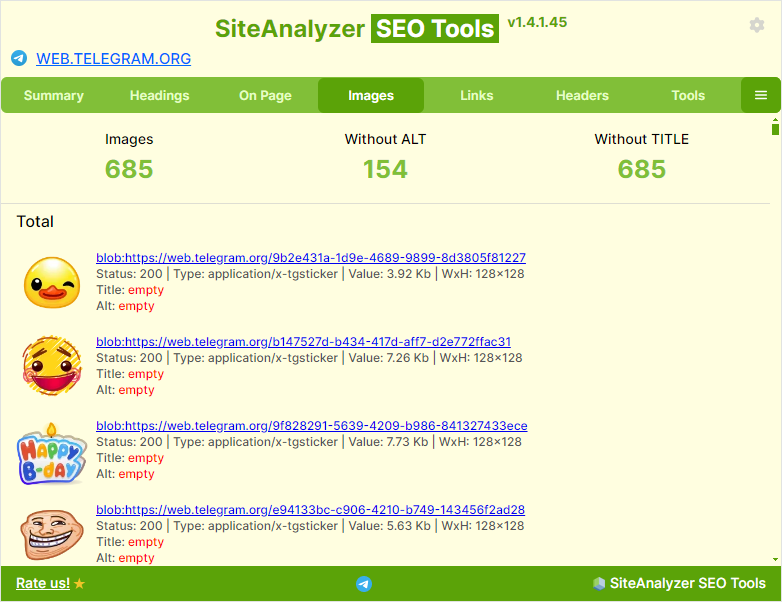
Task: Click 'Title: empty' under the duck sticker
Action: [130, 290]
